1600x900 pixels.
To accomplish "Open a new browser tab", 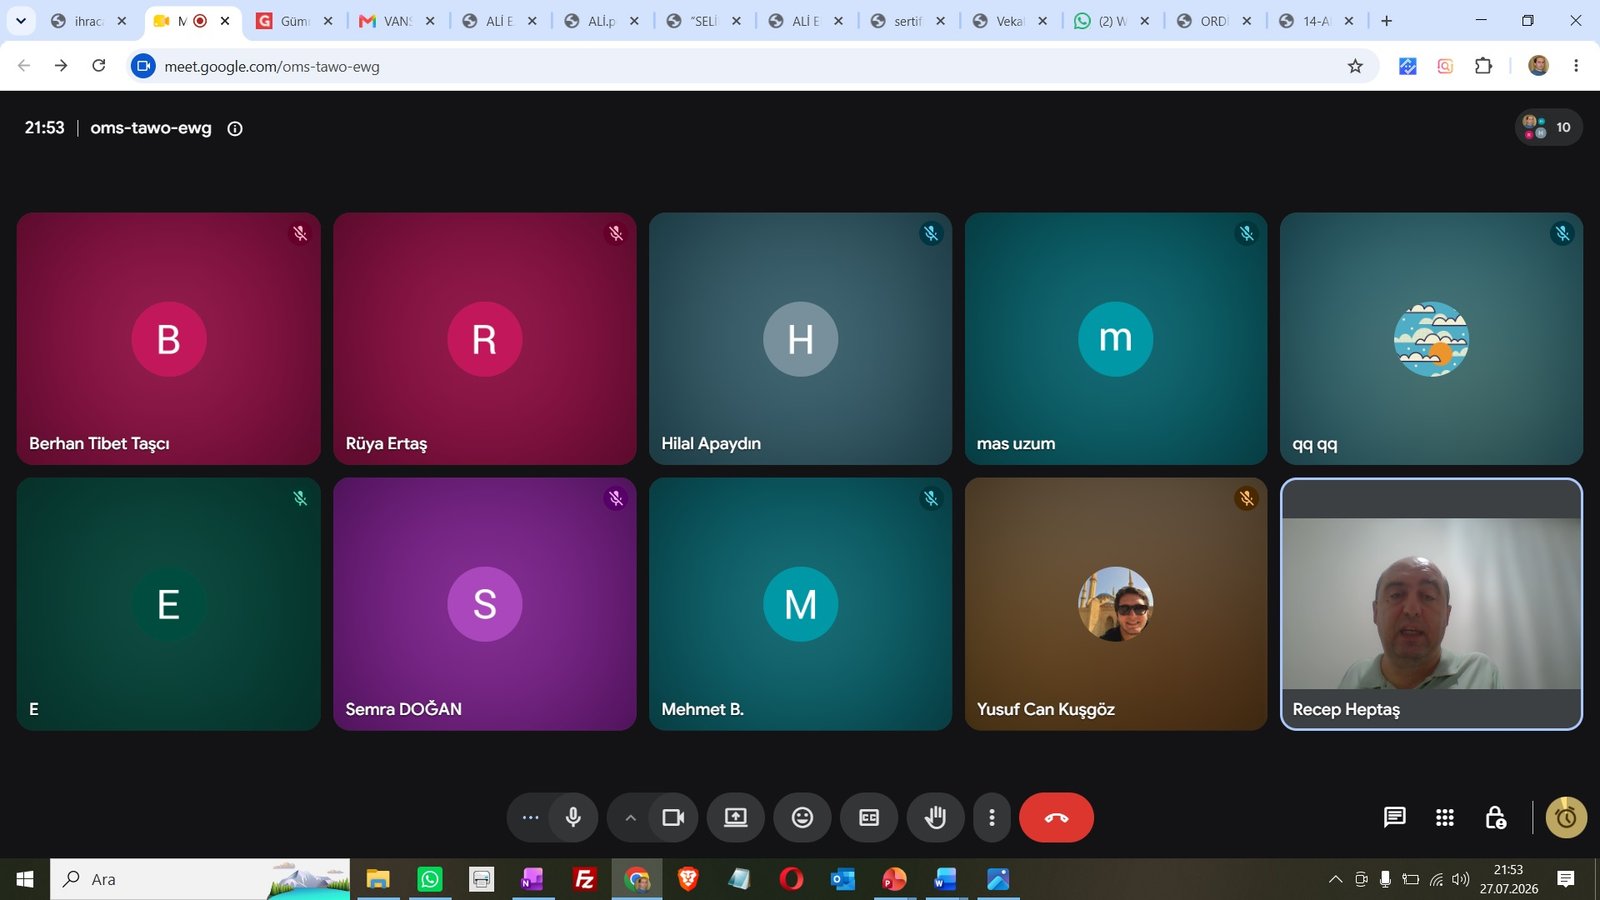I will (x=1386, y=20).
